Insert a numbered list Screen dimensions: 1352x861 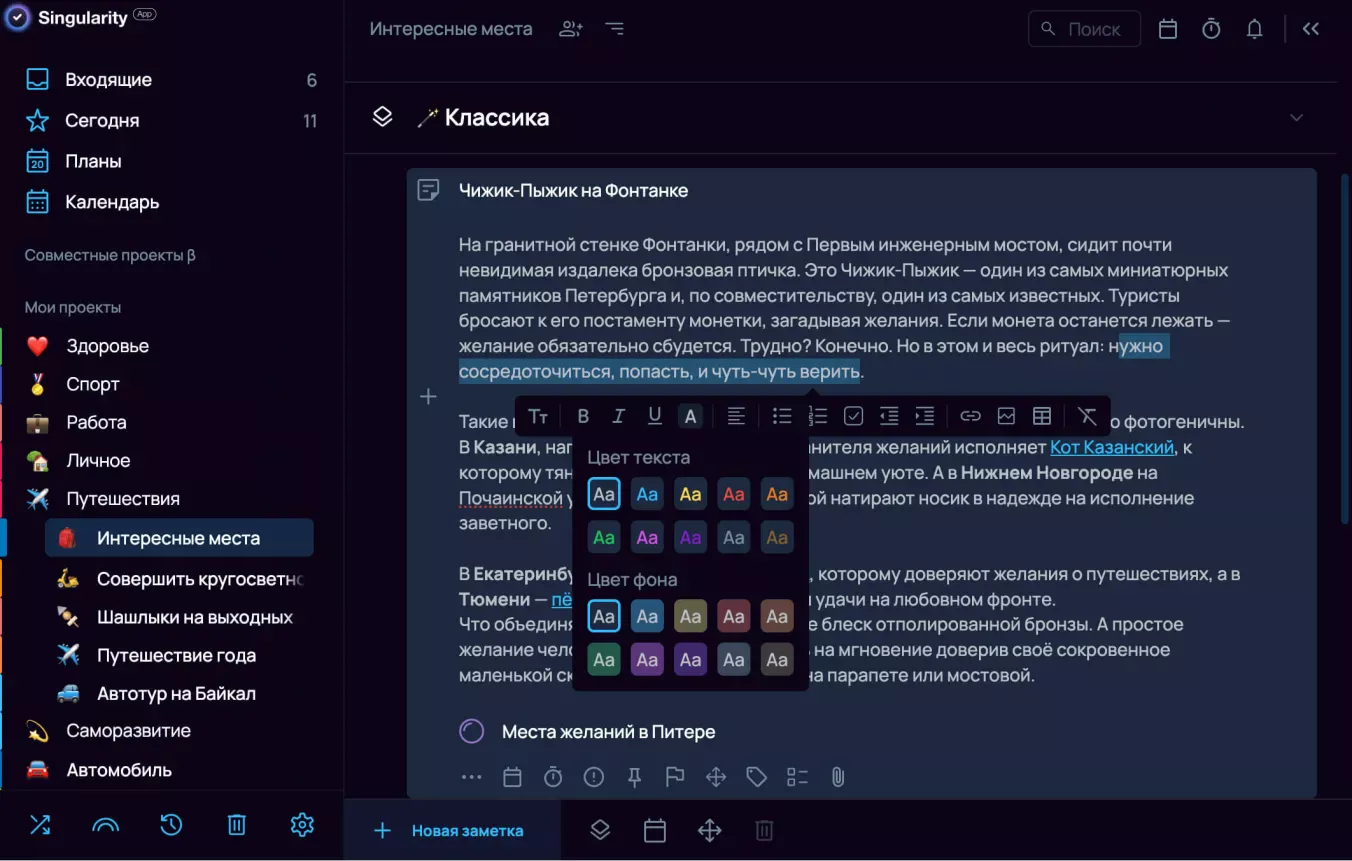(818, 416)
